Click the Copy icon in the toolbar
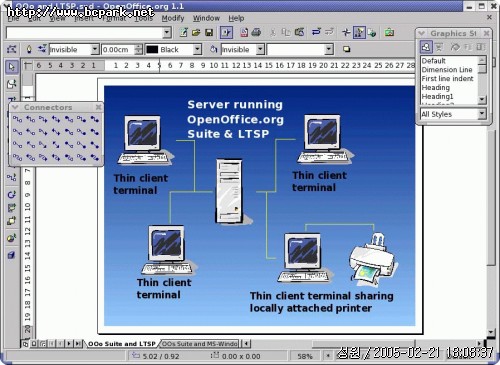The width and height of the screenshot is (500, 365). click(286, 32)
